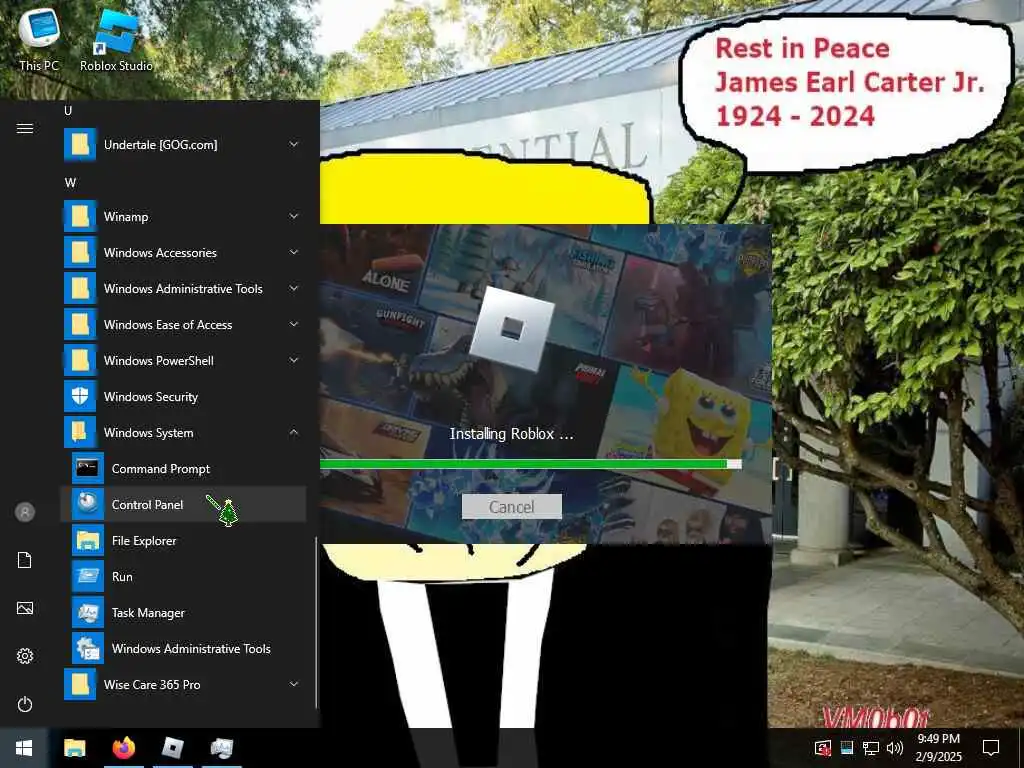Expand the Winamp folder chevron
This screenshot has height=768, width=1024.
point(294,216)
